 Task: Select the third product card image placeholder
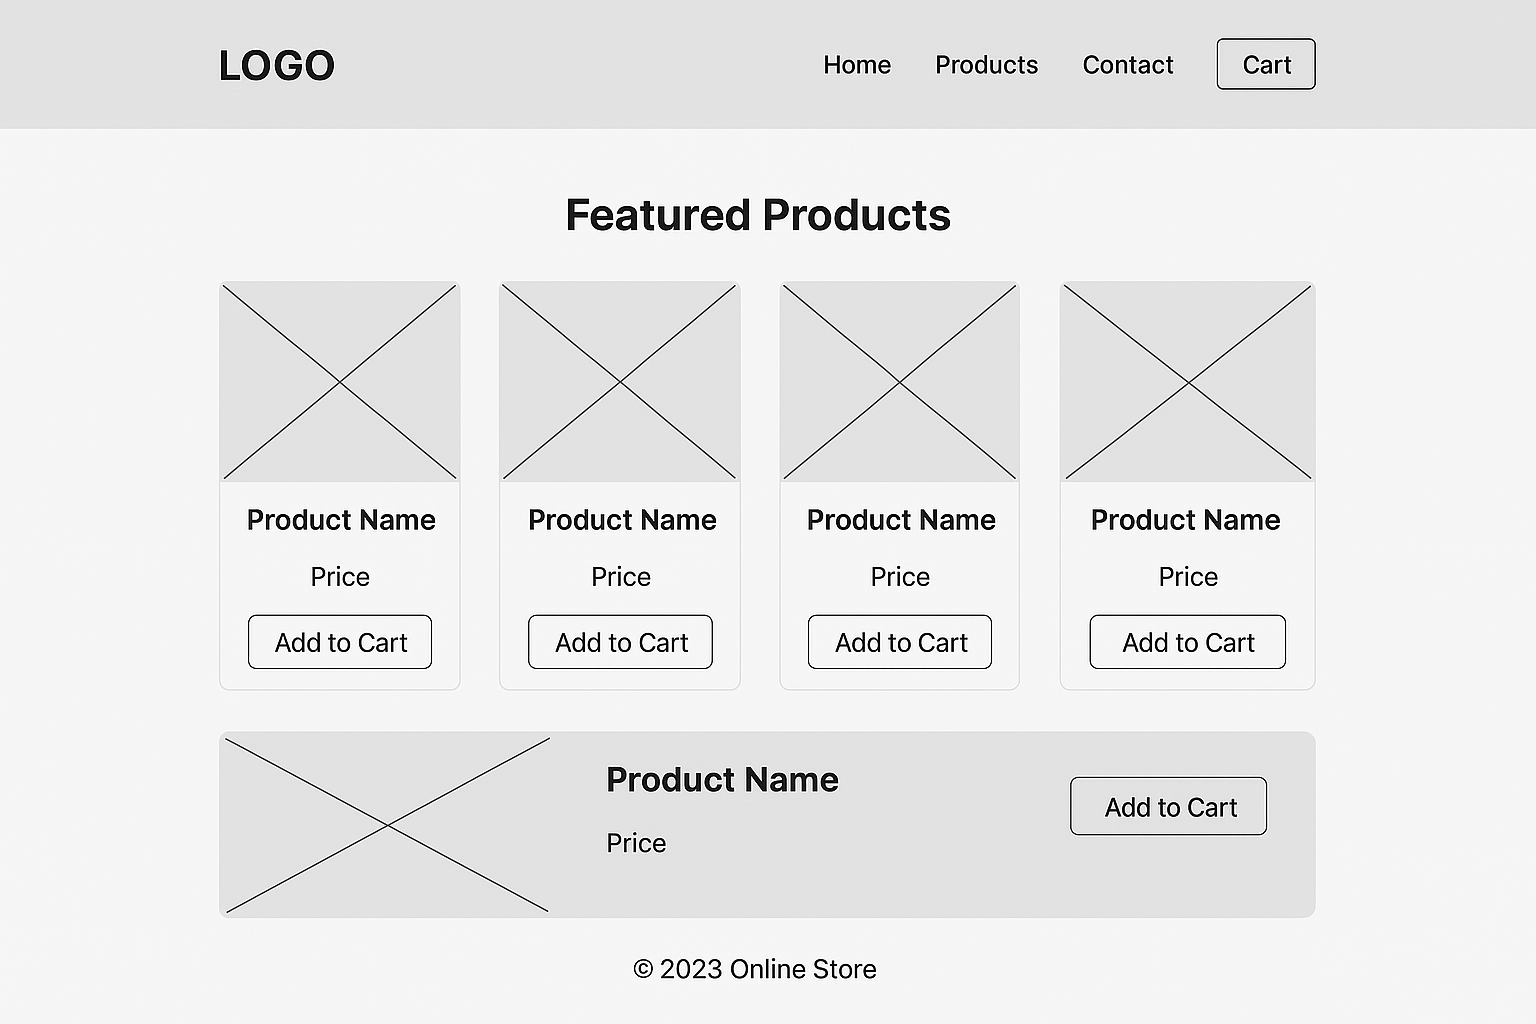(x=900, y=382)
